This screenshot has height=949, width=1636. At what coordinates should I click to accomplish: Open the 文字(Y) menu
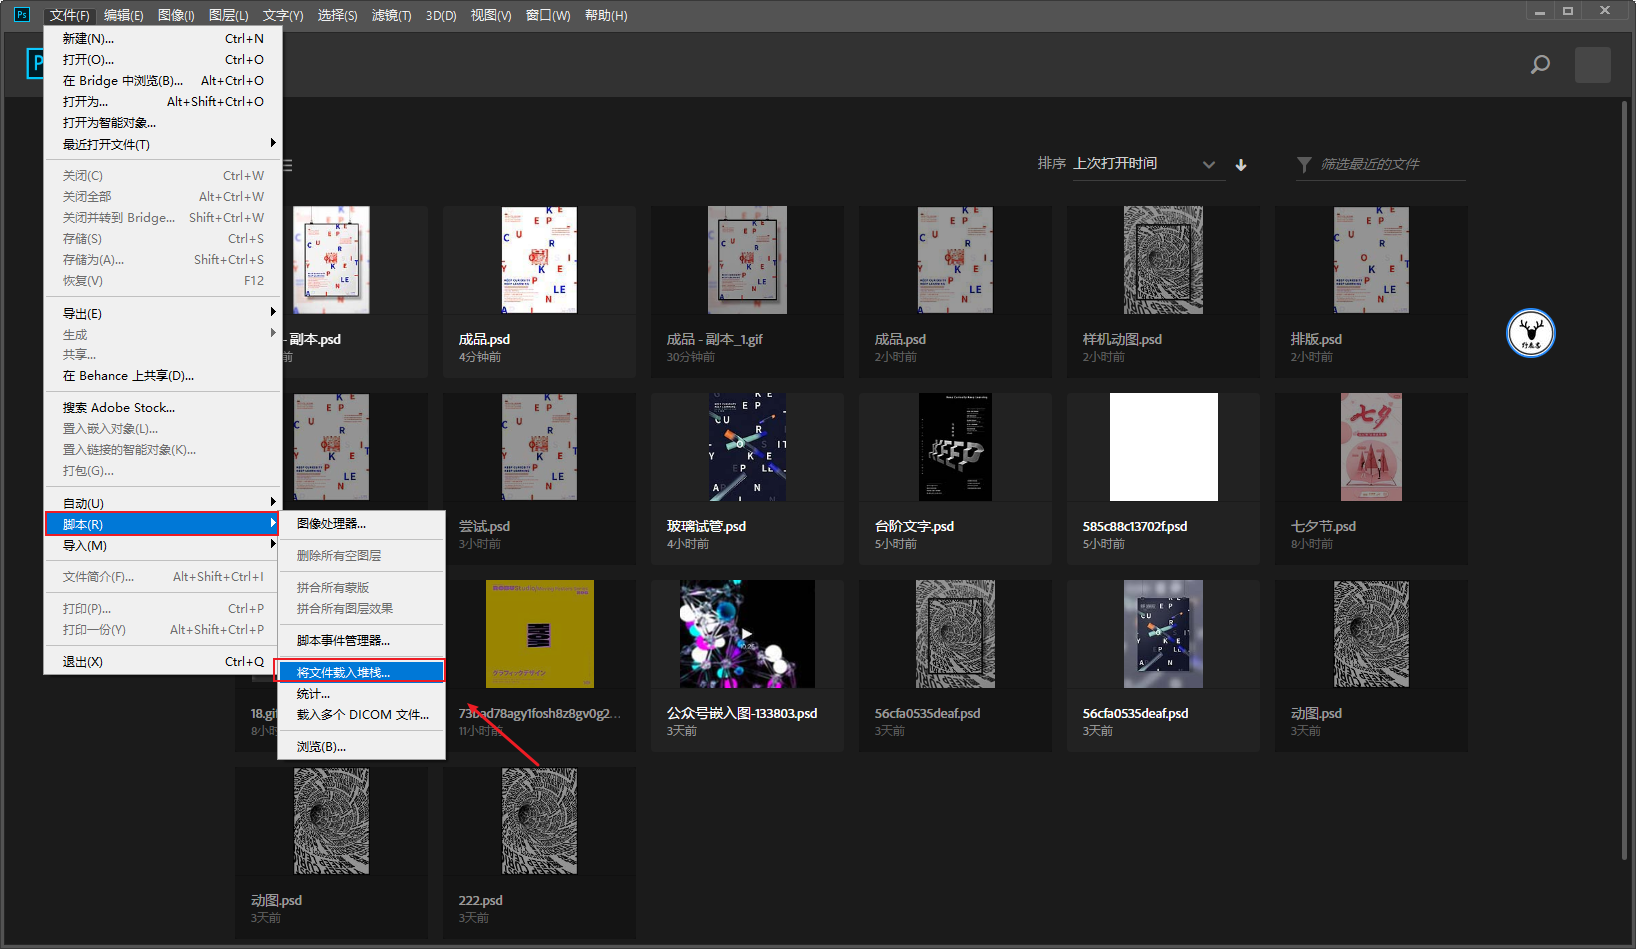283,15
